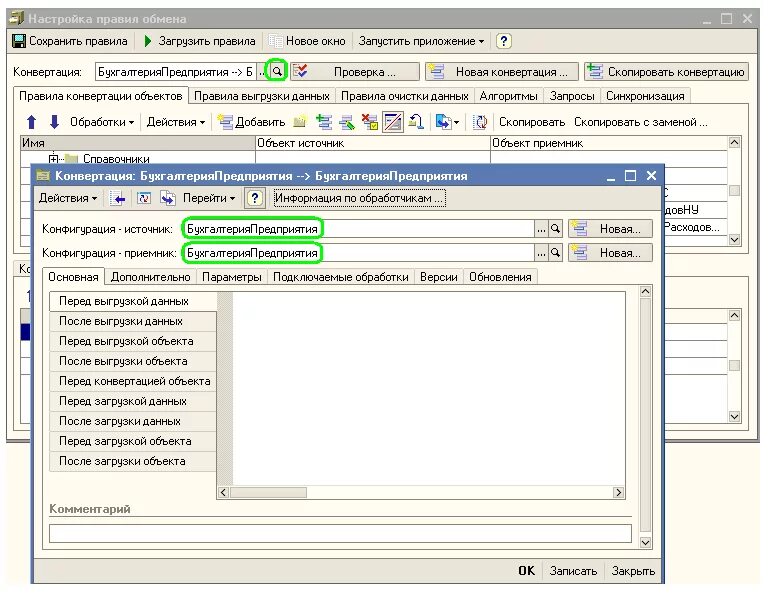Click the Комментарий input field
This screenshot has height=597, width=771.
[340, 534]
